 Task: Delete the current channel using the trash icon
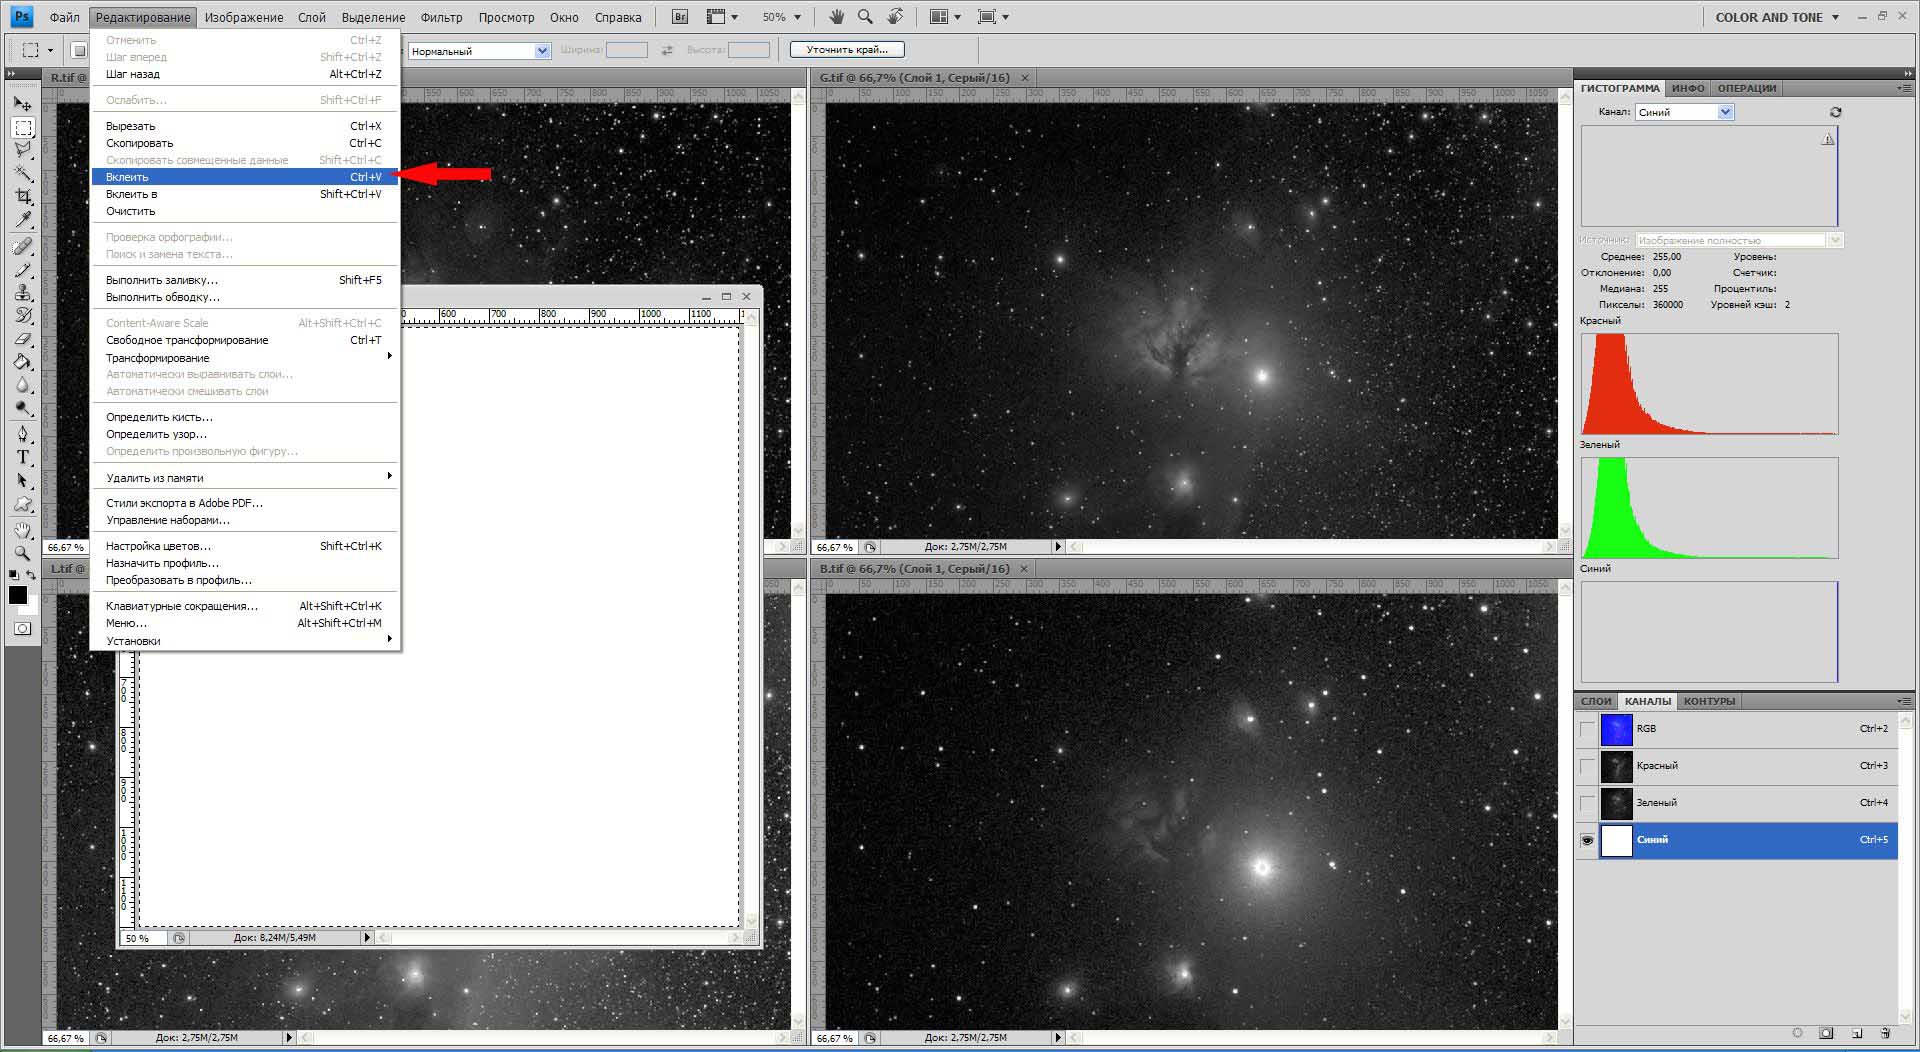pos(1885,1033)
